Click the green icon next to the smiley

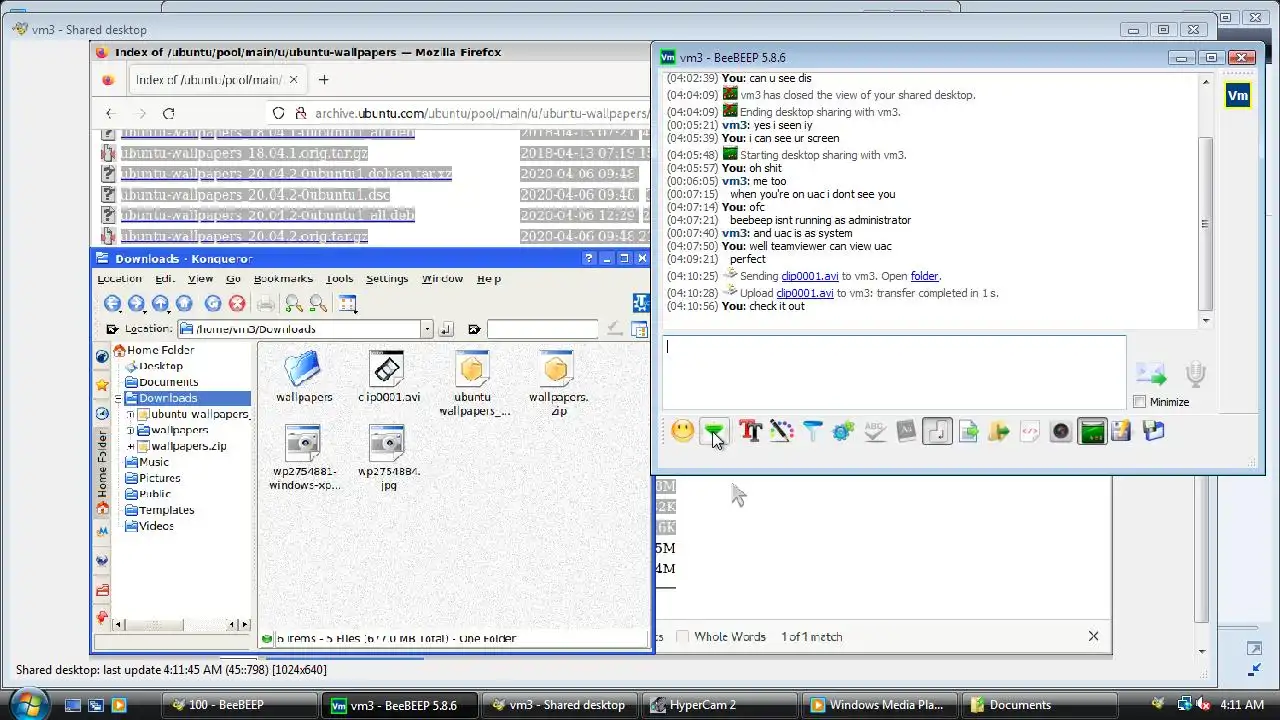pos(714,431)
